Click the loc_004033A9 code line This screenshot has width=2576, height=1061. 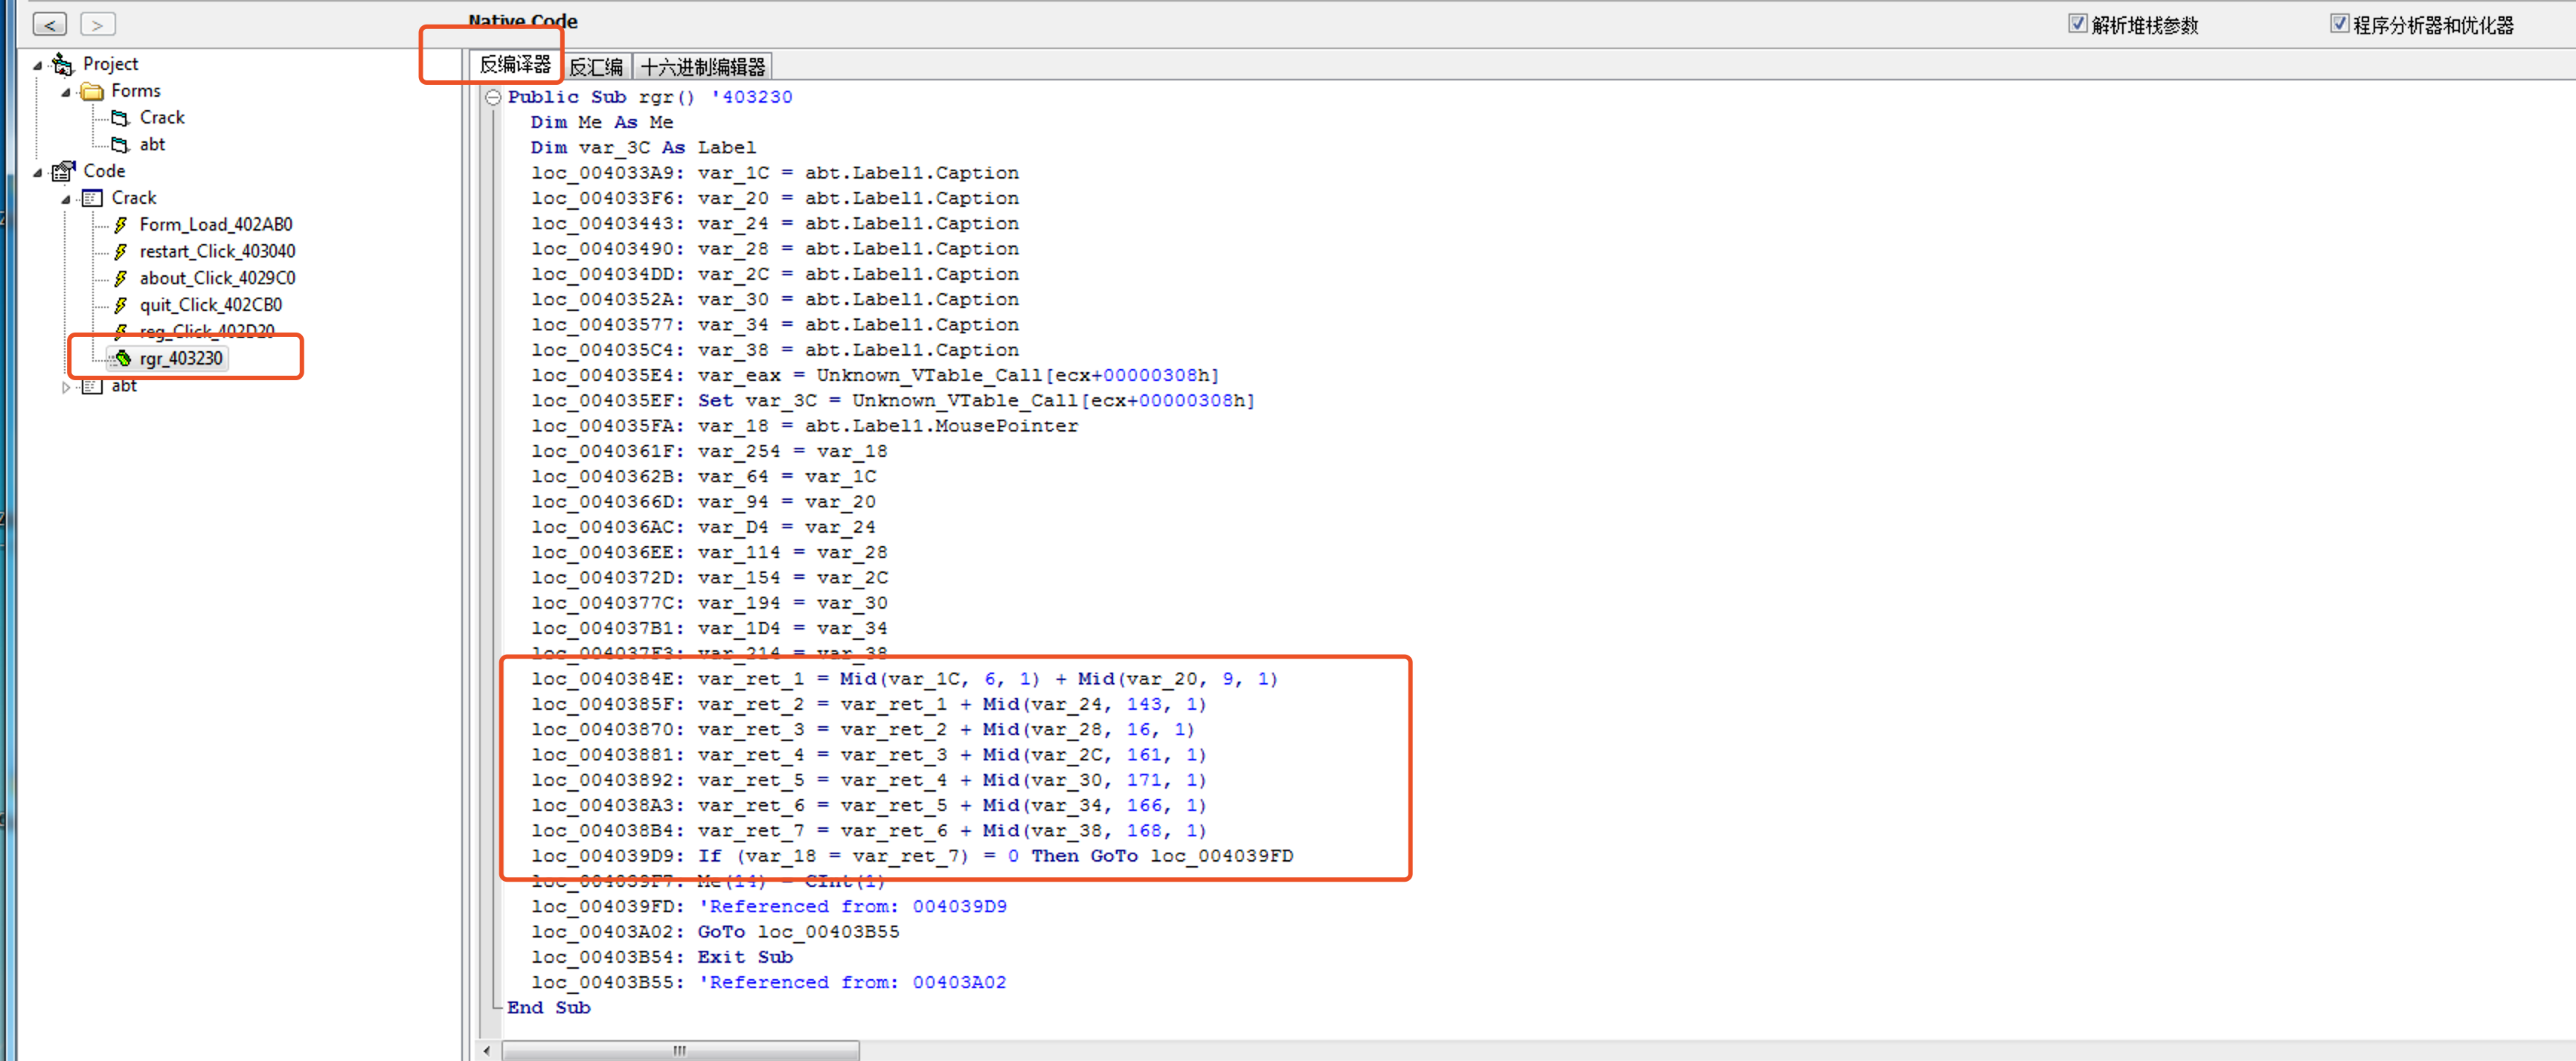[x=775, y=173]
